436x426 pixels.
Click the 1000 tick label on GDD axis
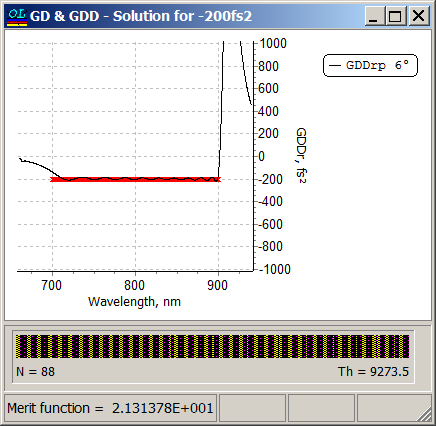click(x=273, y=43)
